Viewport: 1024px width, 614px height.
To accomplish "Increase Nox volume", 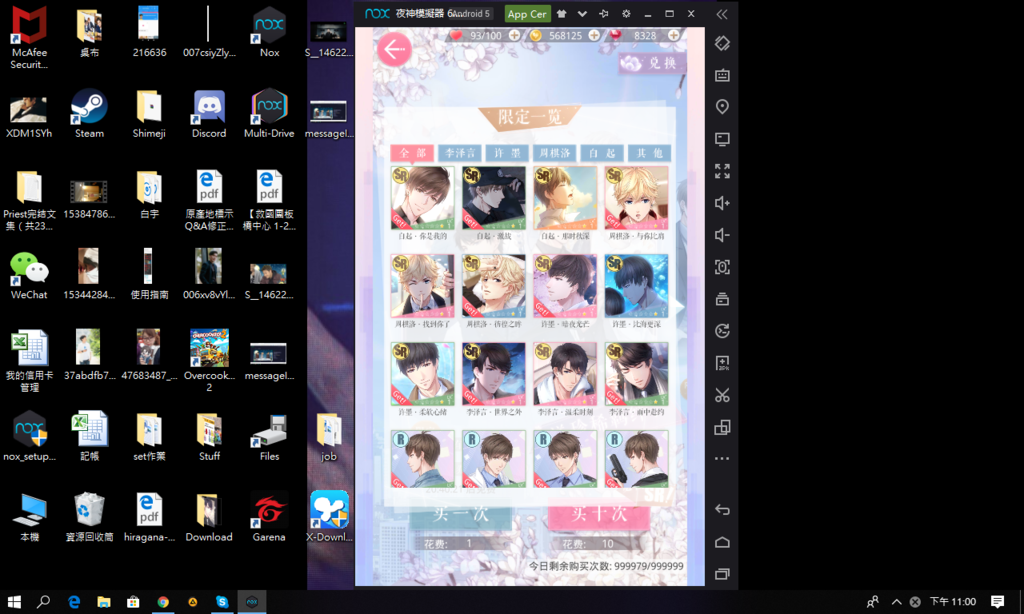I will [722, 203].
